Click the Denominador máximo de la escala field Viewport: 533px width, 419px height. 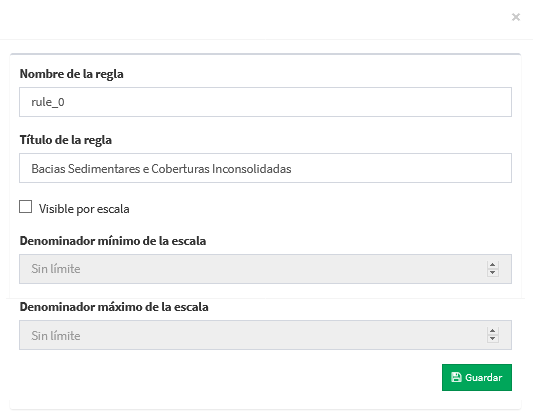[x=265, y=335]
